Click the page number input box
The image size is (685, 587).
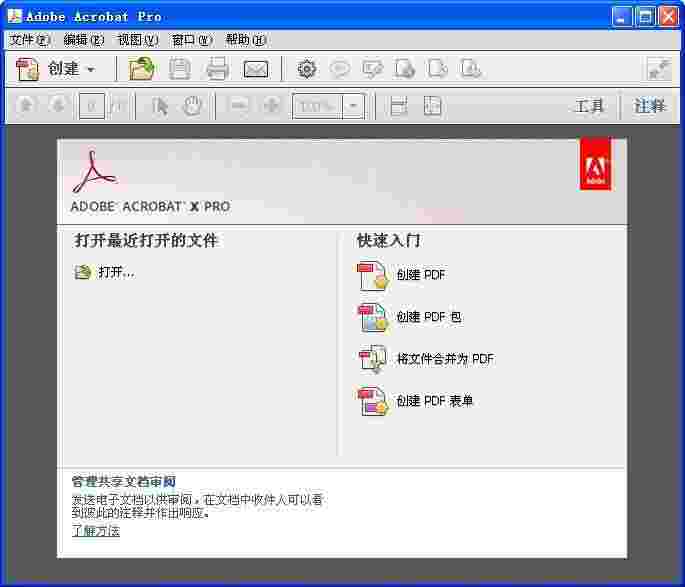(92, 106)
